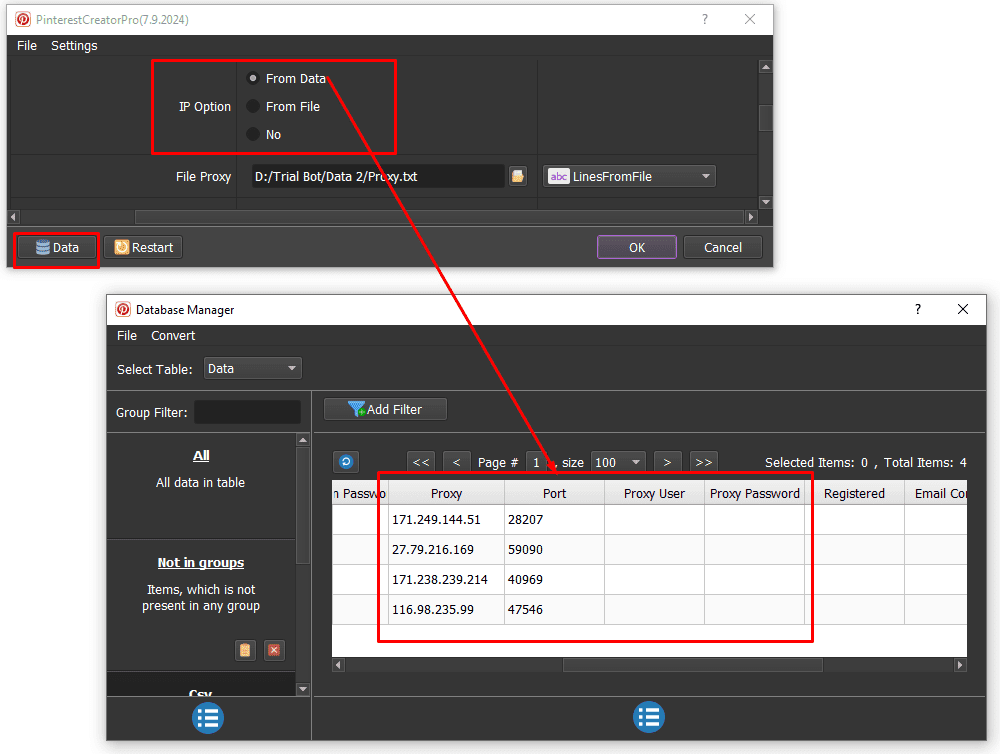Click settings panel scroll right arrow
Viewport: 1000px width, 754px height.
751,217
